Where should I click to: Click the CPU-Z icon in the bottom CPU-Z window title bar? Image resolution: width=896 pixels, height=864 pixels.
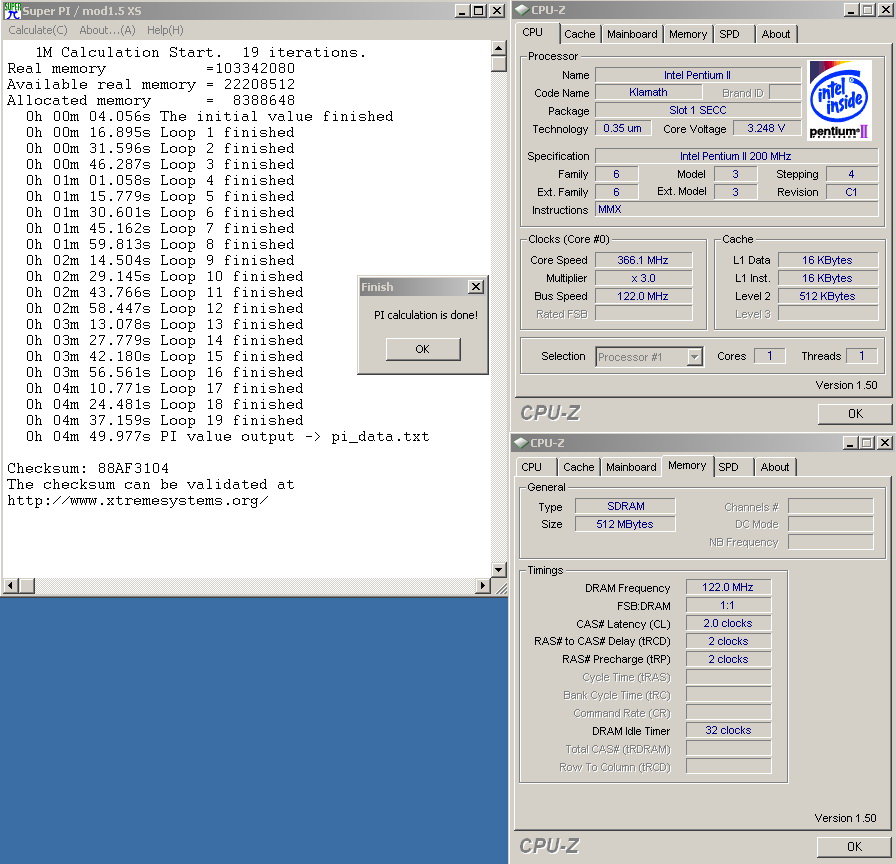(x=521, y=442)
